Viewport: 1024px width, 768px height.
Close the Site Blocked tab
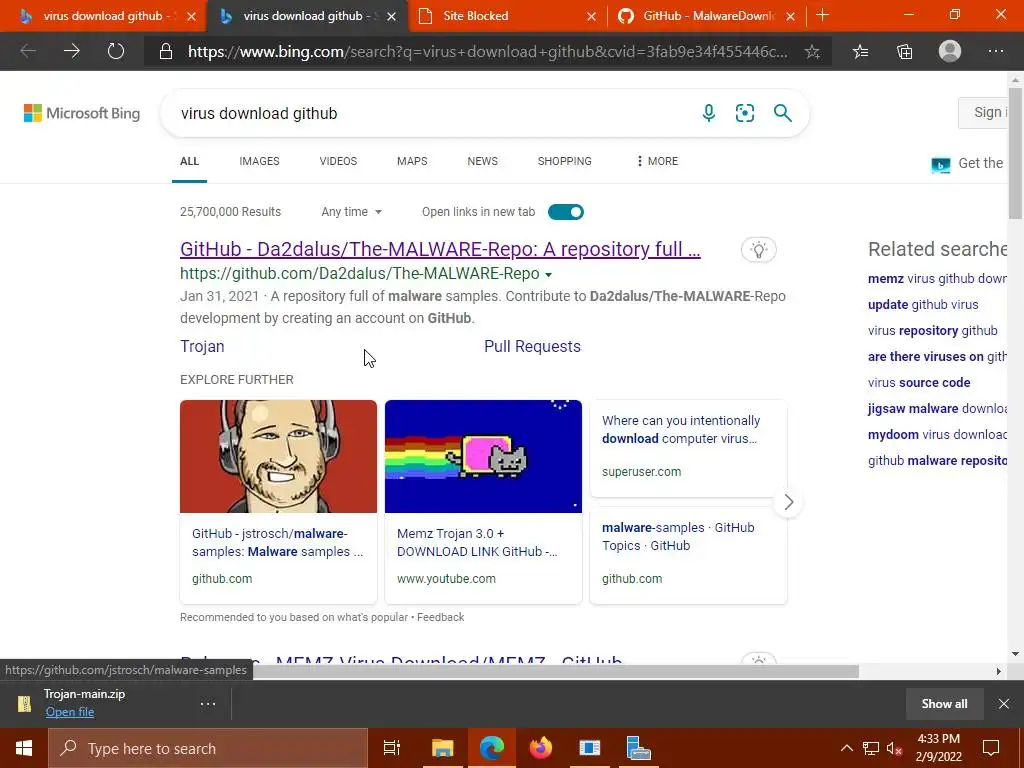coord(591,16)
